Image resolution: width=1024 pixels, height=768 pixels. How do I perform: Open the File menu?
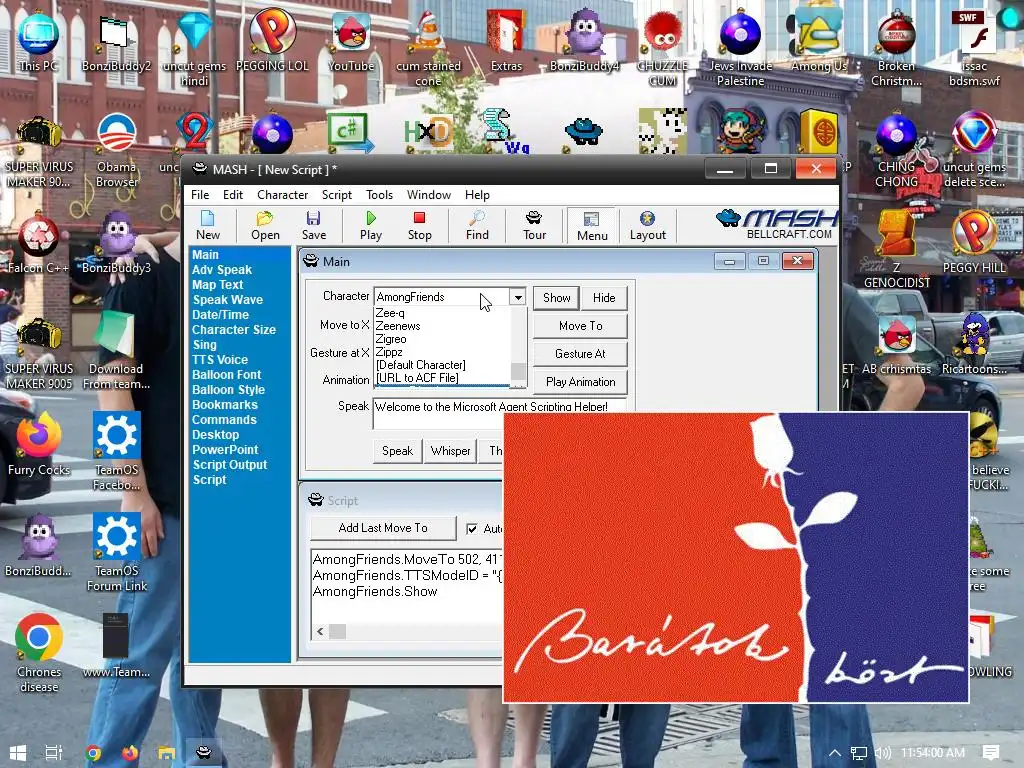point(200,195)
